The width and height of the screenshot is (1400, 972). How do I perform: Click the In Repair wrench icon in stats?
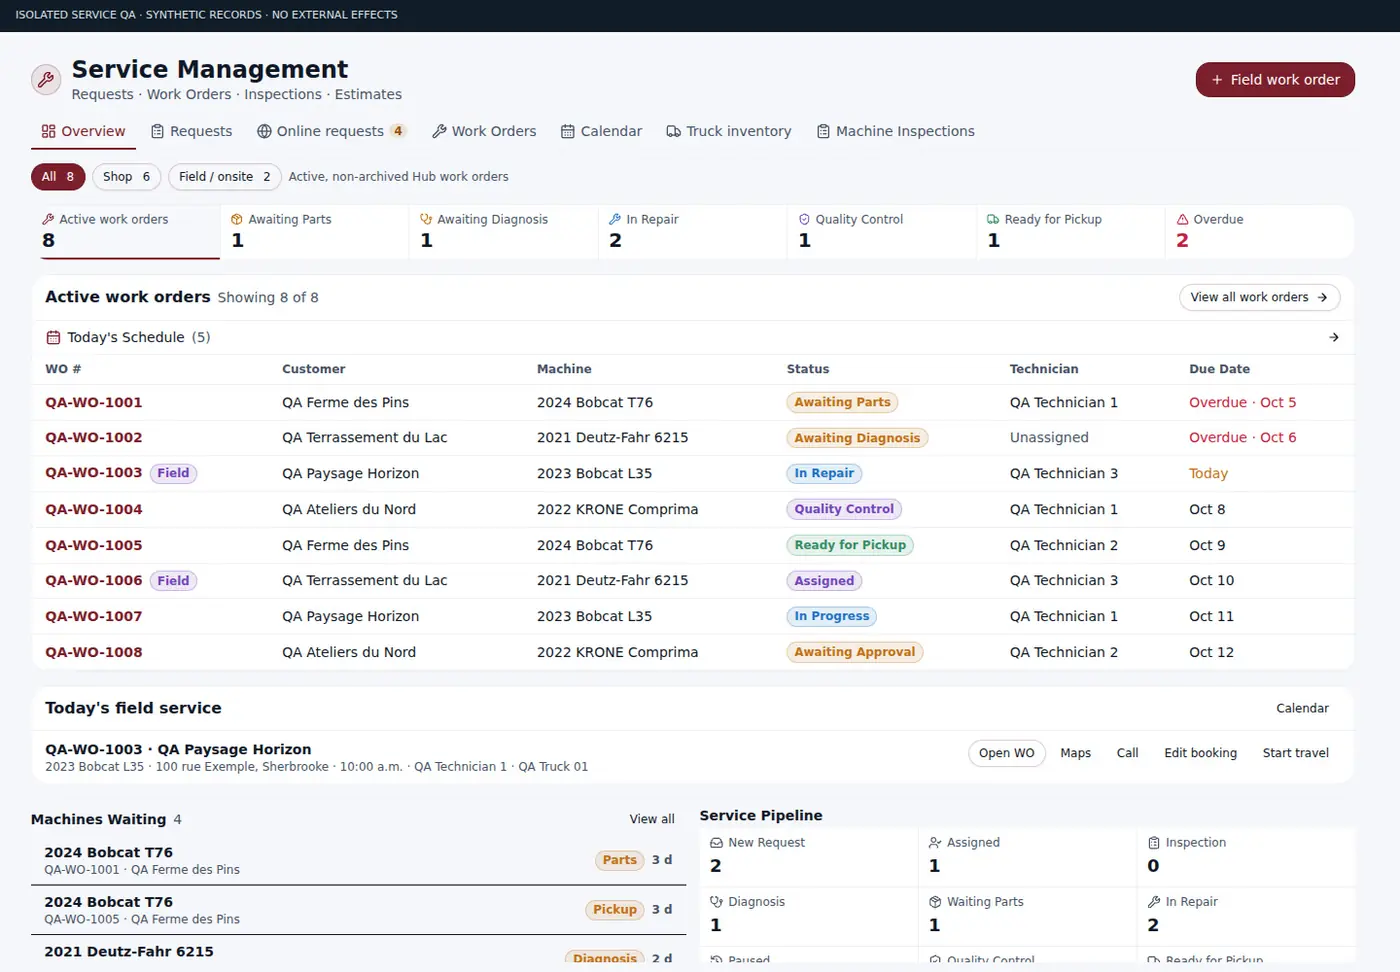[615, 219]
